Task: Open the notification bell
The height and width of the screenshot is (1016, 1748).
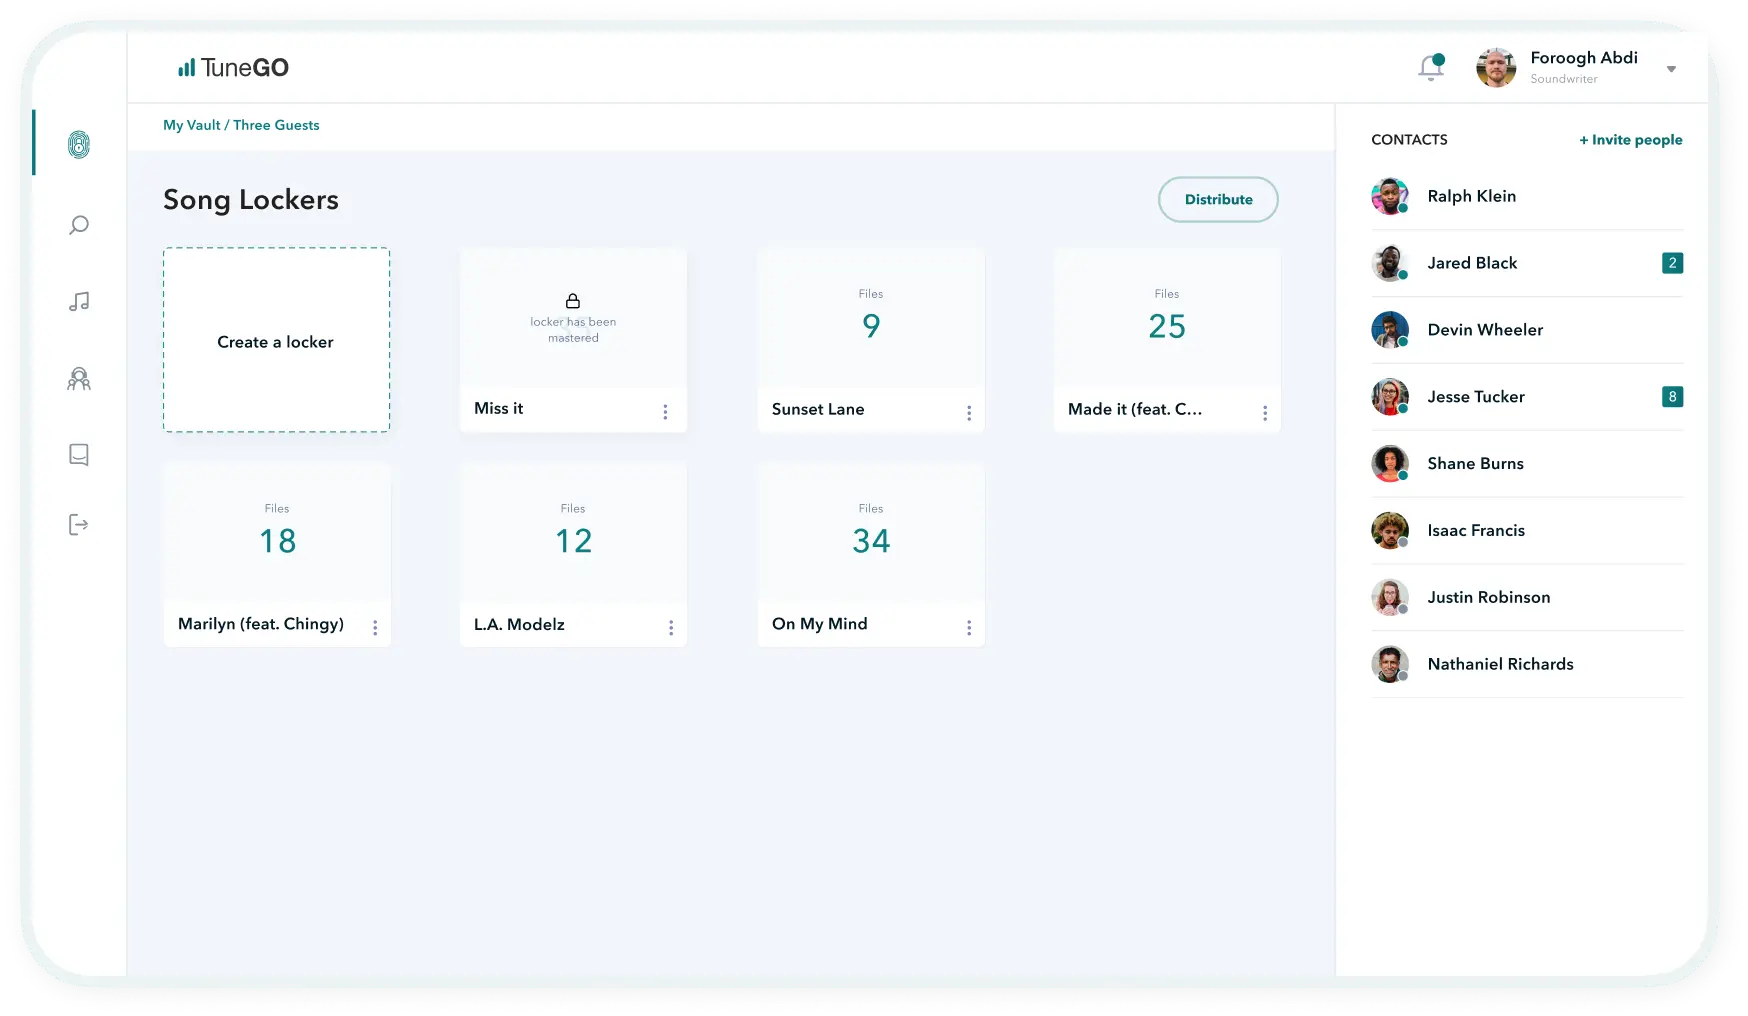Action: (1430, 67)
